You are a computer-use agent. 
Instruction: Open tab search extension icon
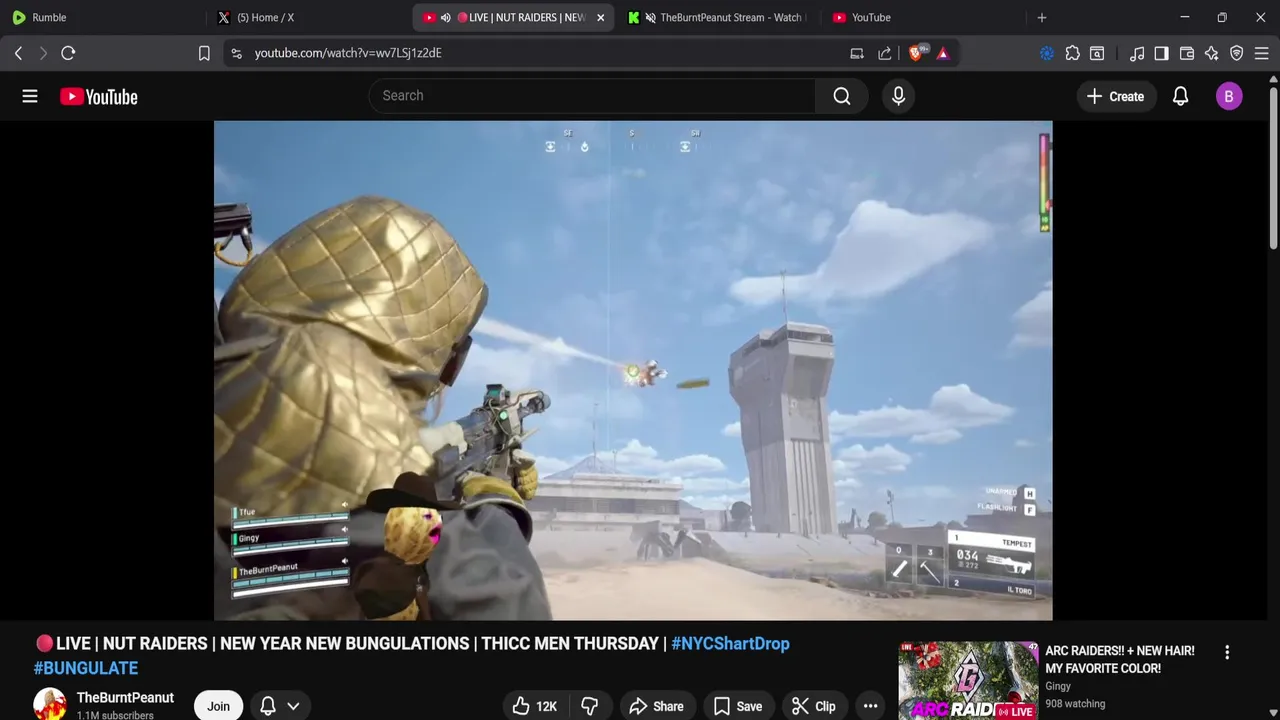[x=1097, y=53]
